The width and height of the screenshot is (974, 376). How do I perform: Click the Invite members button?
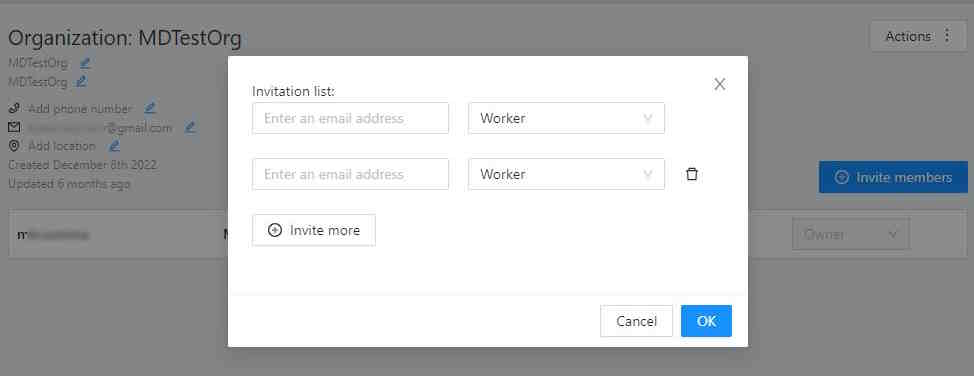tap(893, 177)
